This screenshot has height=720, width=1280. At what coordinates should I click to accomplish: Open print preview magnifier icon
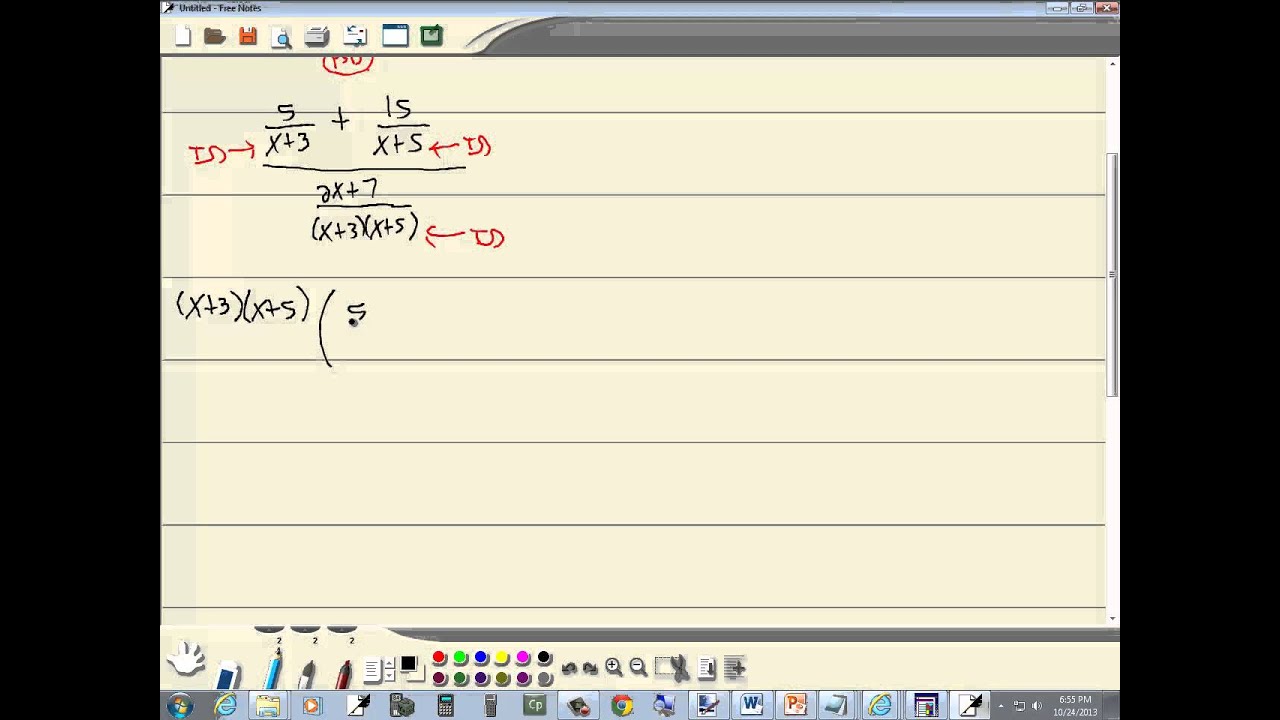282,37
